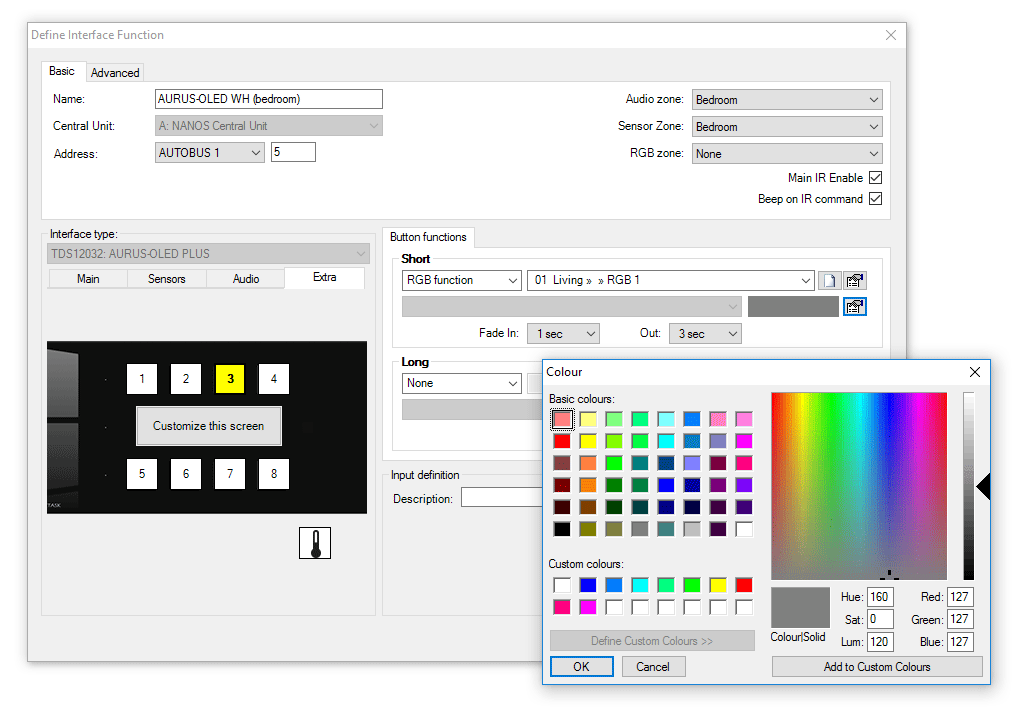Open the Fade In duration dropdown
The image size is (1024, 716).
[565, 334]
